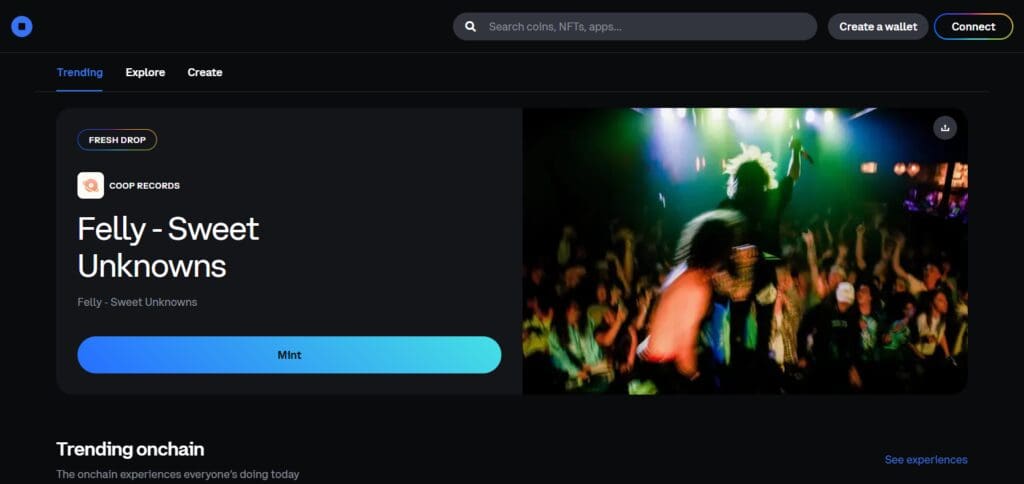Open the Trending tab

[x=80, y=73]
